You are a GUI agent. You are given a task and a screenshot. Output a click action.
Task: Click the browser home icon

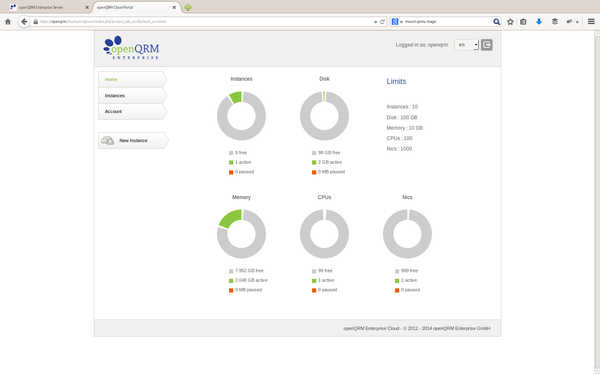tap(8, 22)
